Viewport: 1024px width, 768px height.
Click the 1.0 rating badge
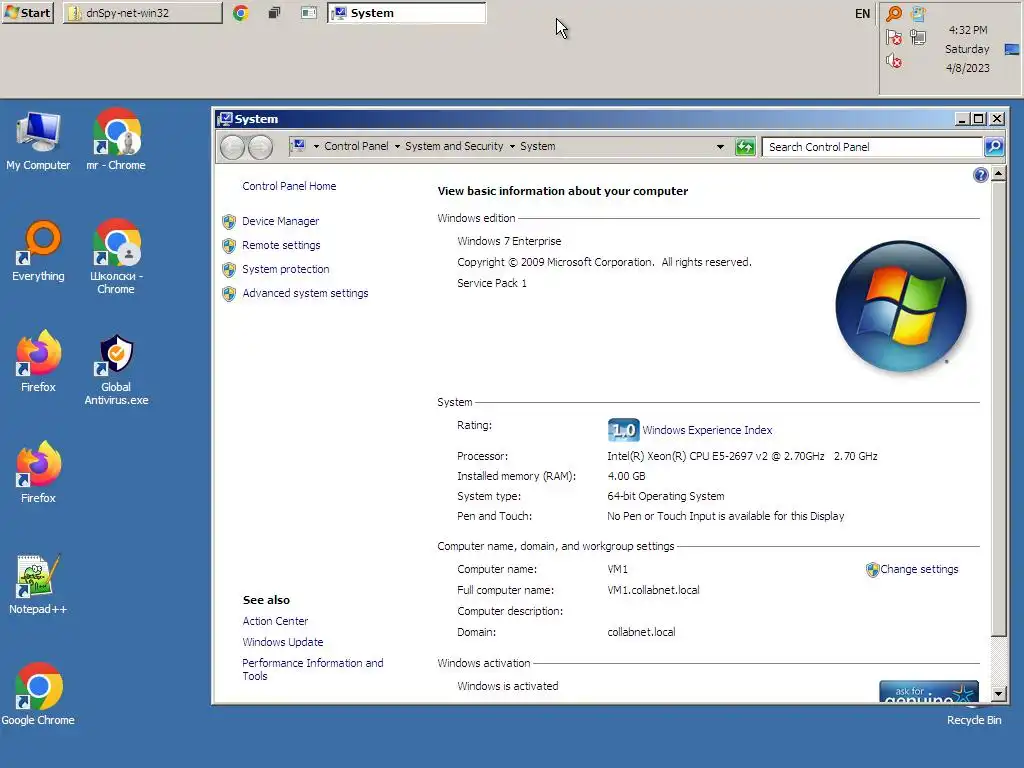tap(623, 430)
